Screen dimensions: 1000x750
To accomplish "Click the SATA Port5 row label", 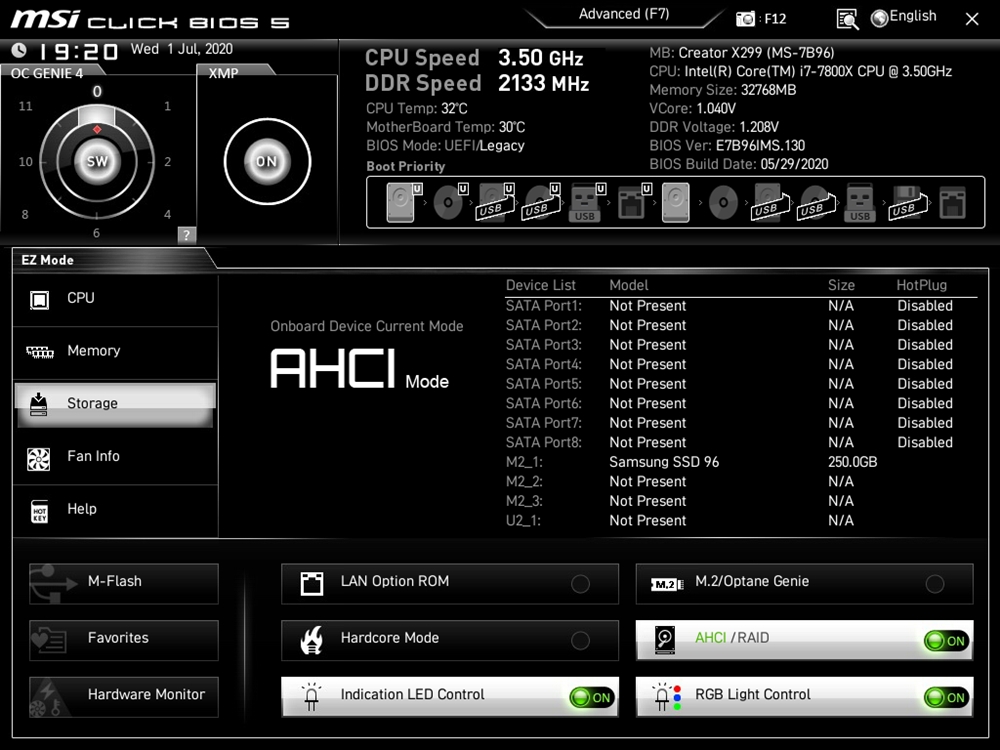I will [x=544, y=383].
